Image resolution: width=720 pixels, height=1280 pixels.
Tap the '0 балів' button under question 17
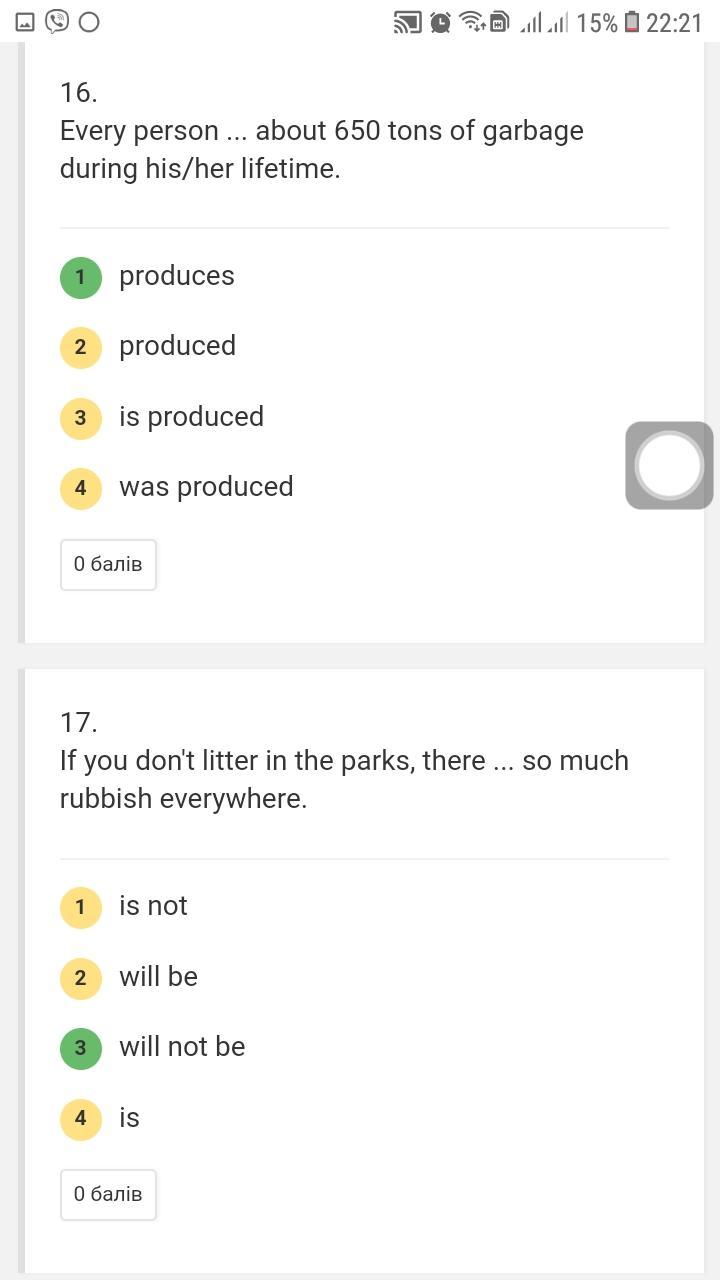[108, 1195]
